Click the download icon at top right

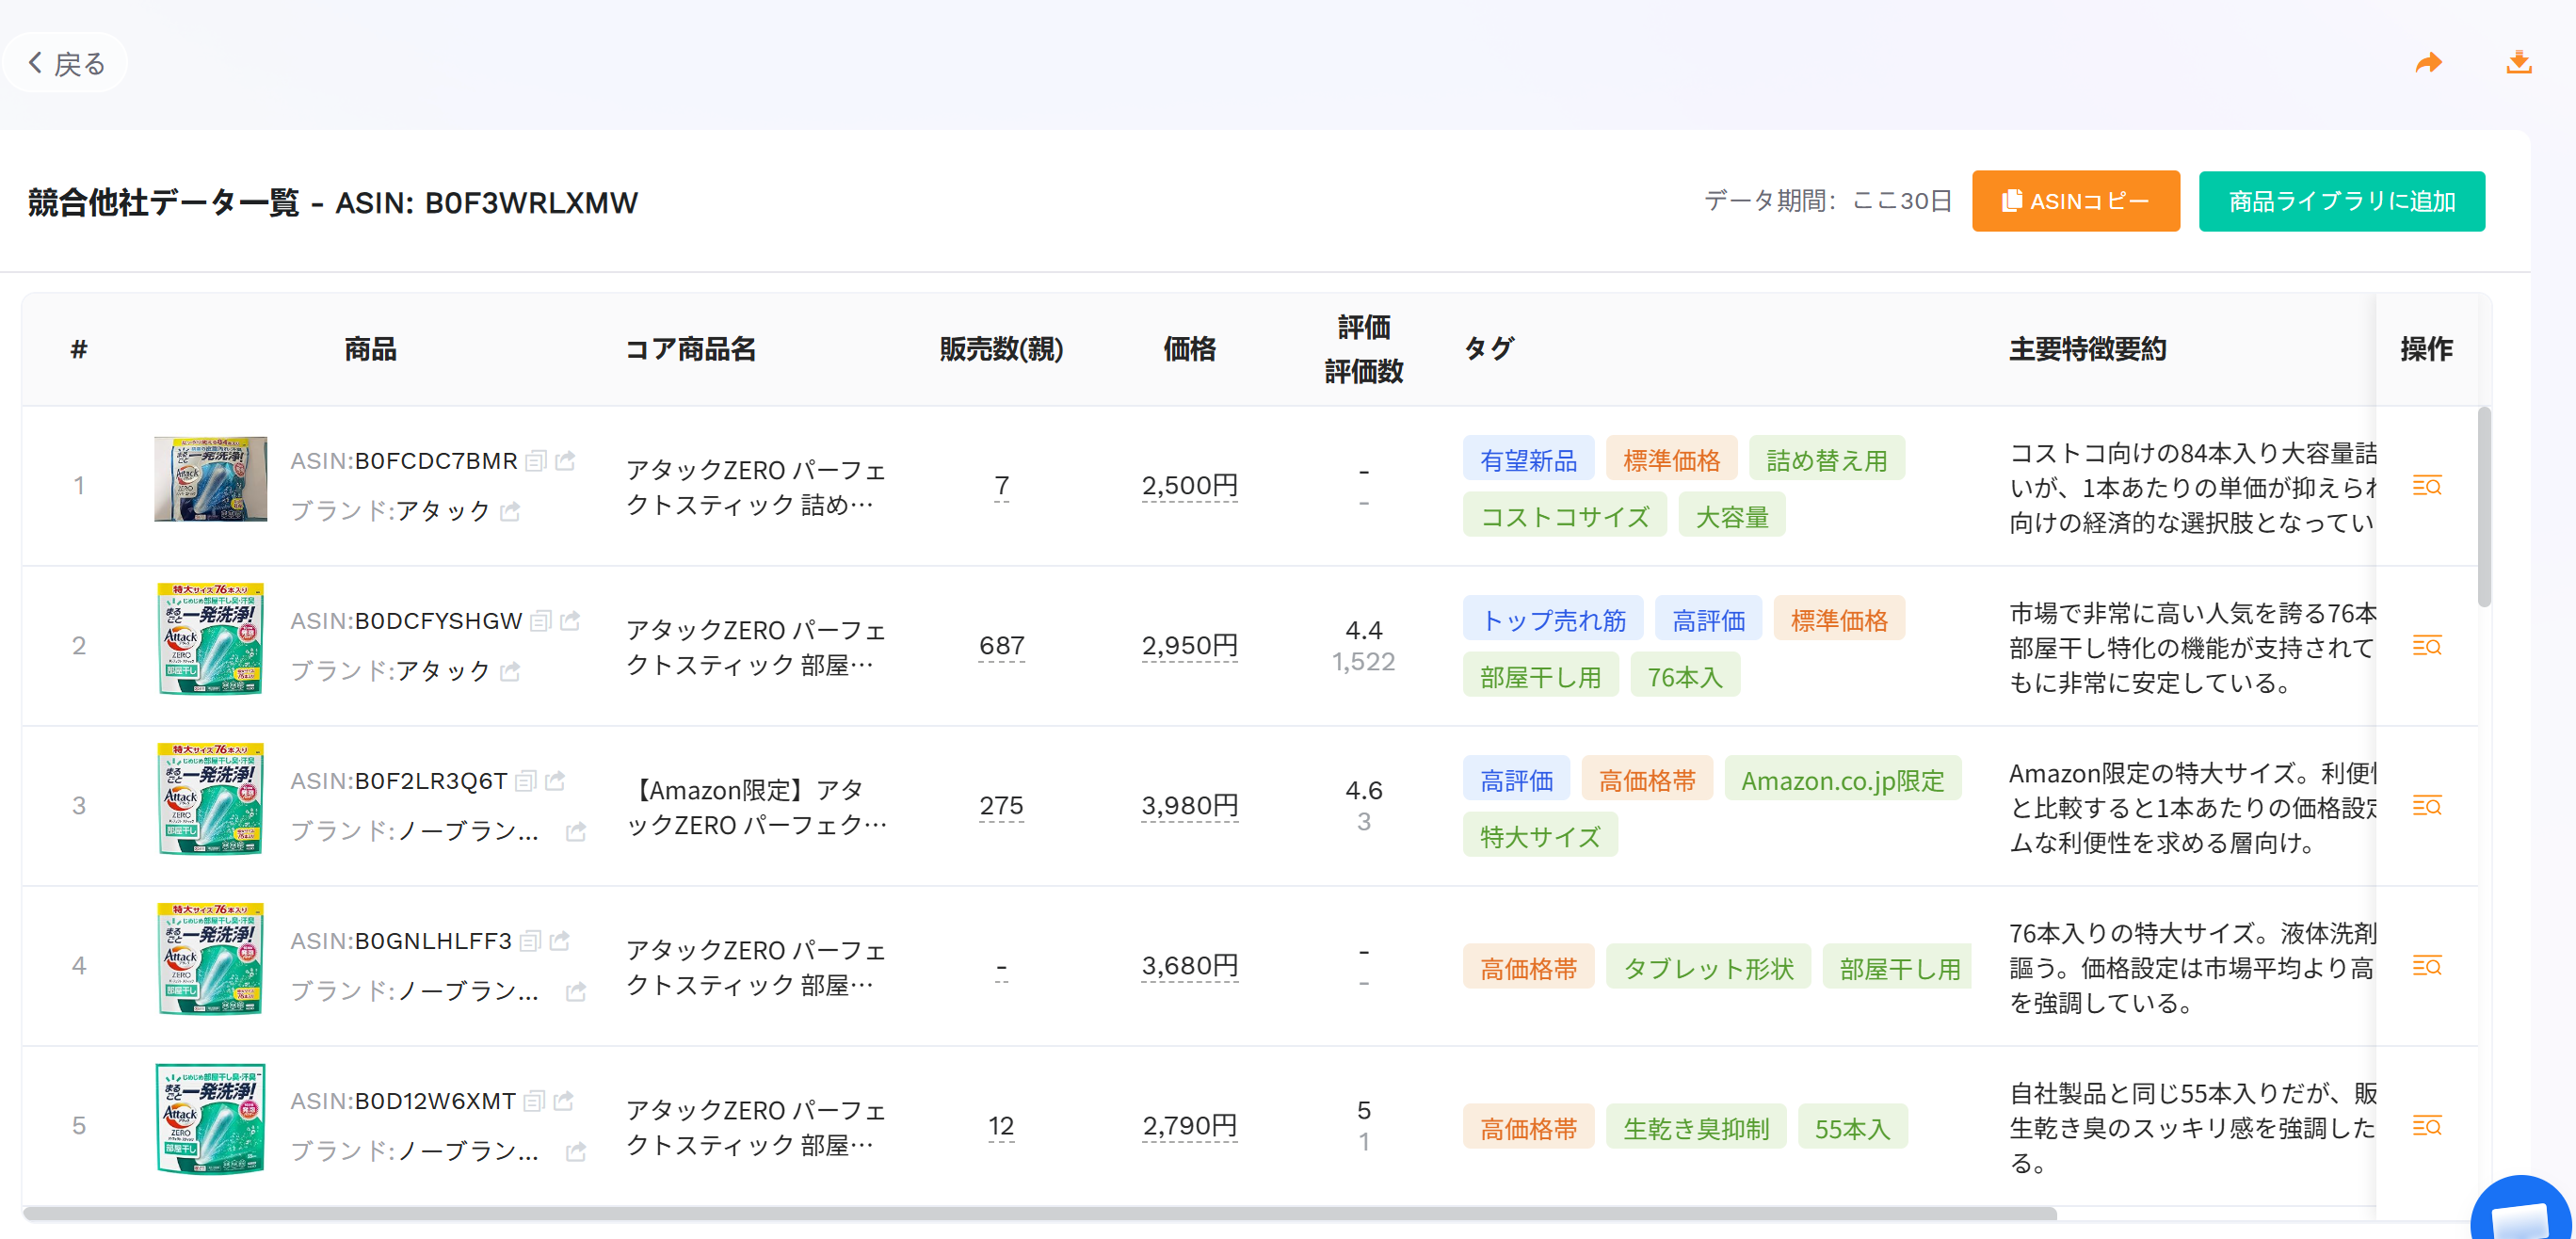click(2518, 63)
